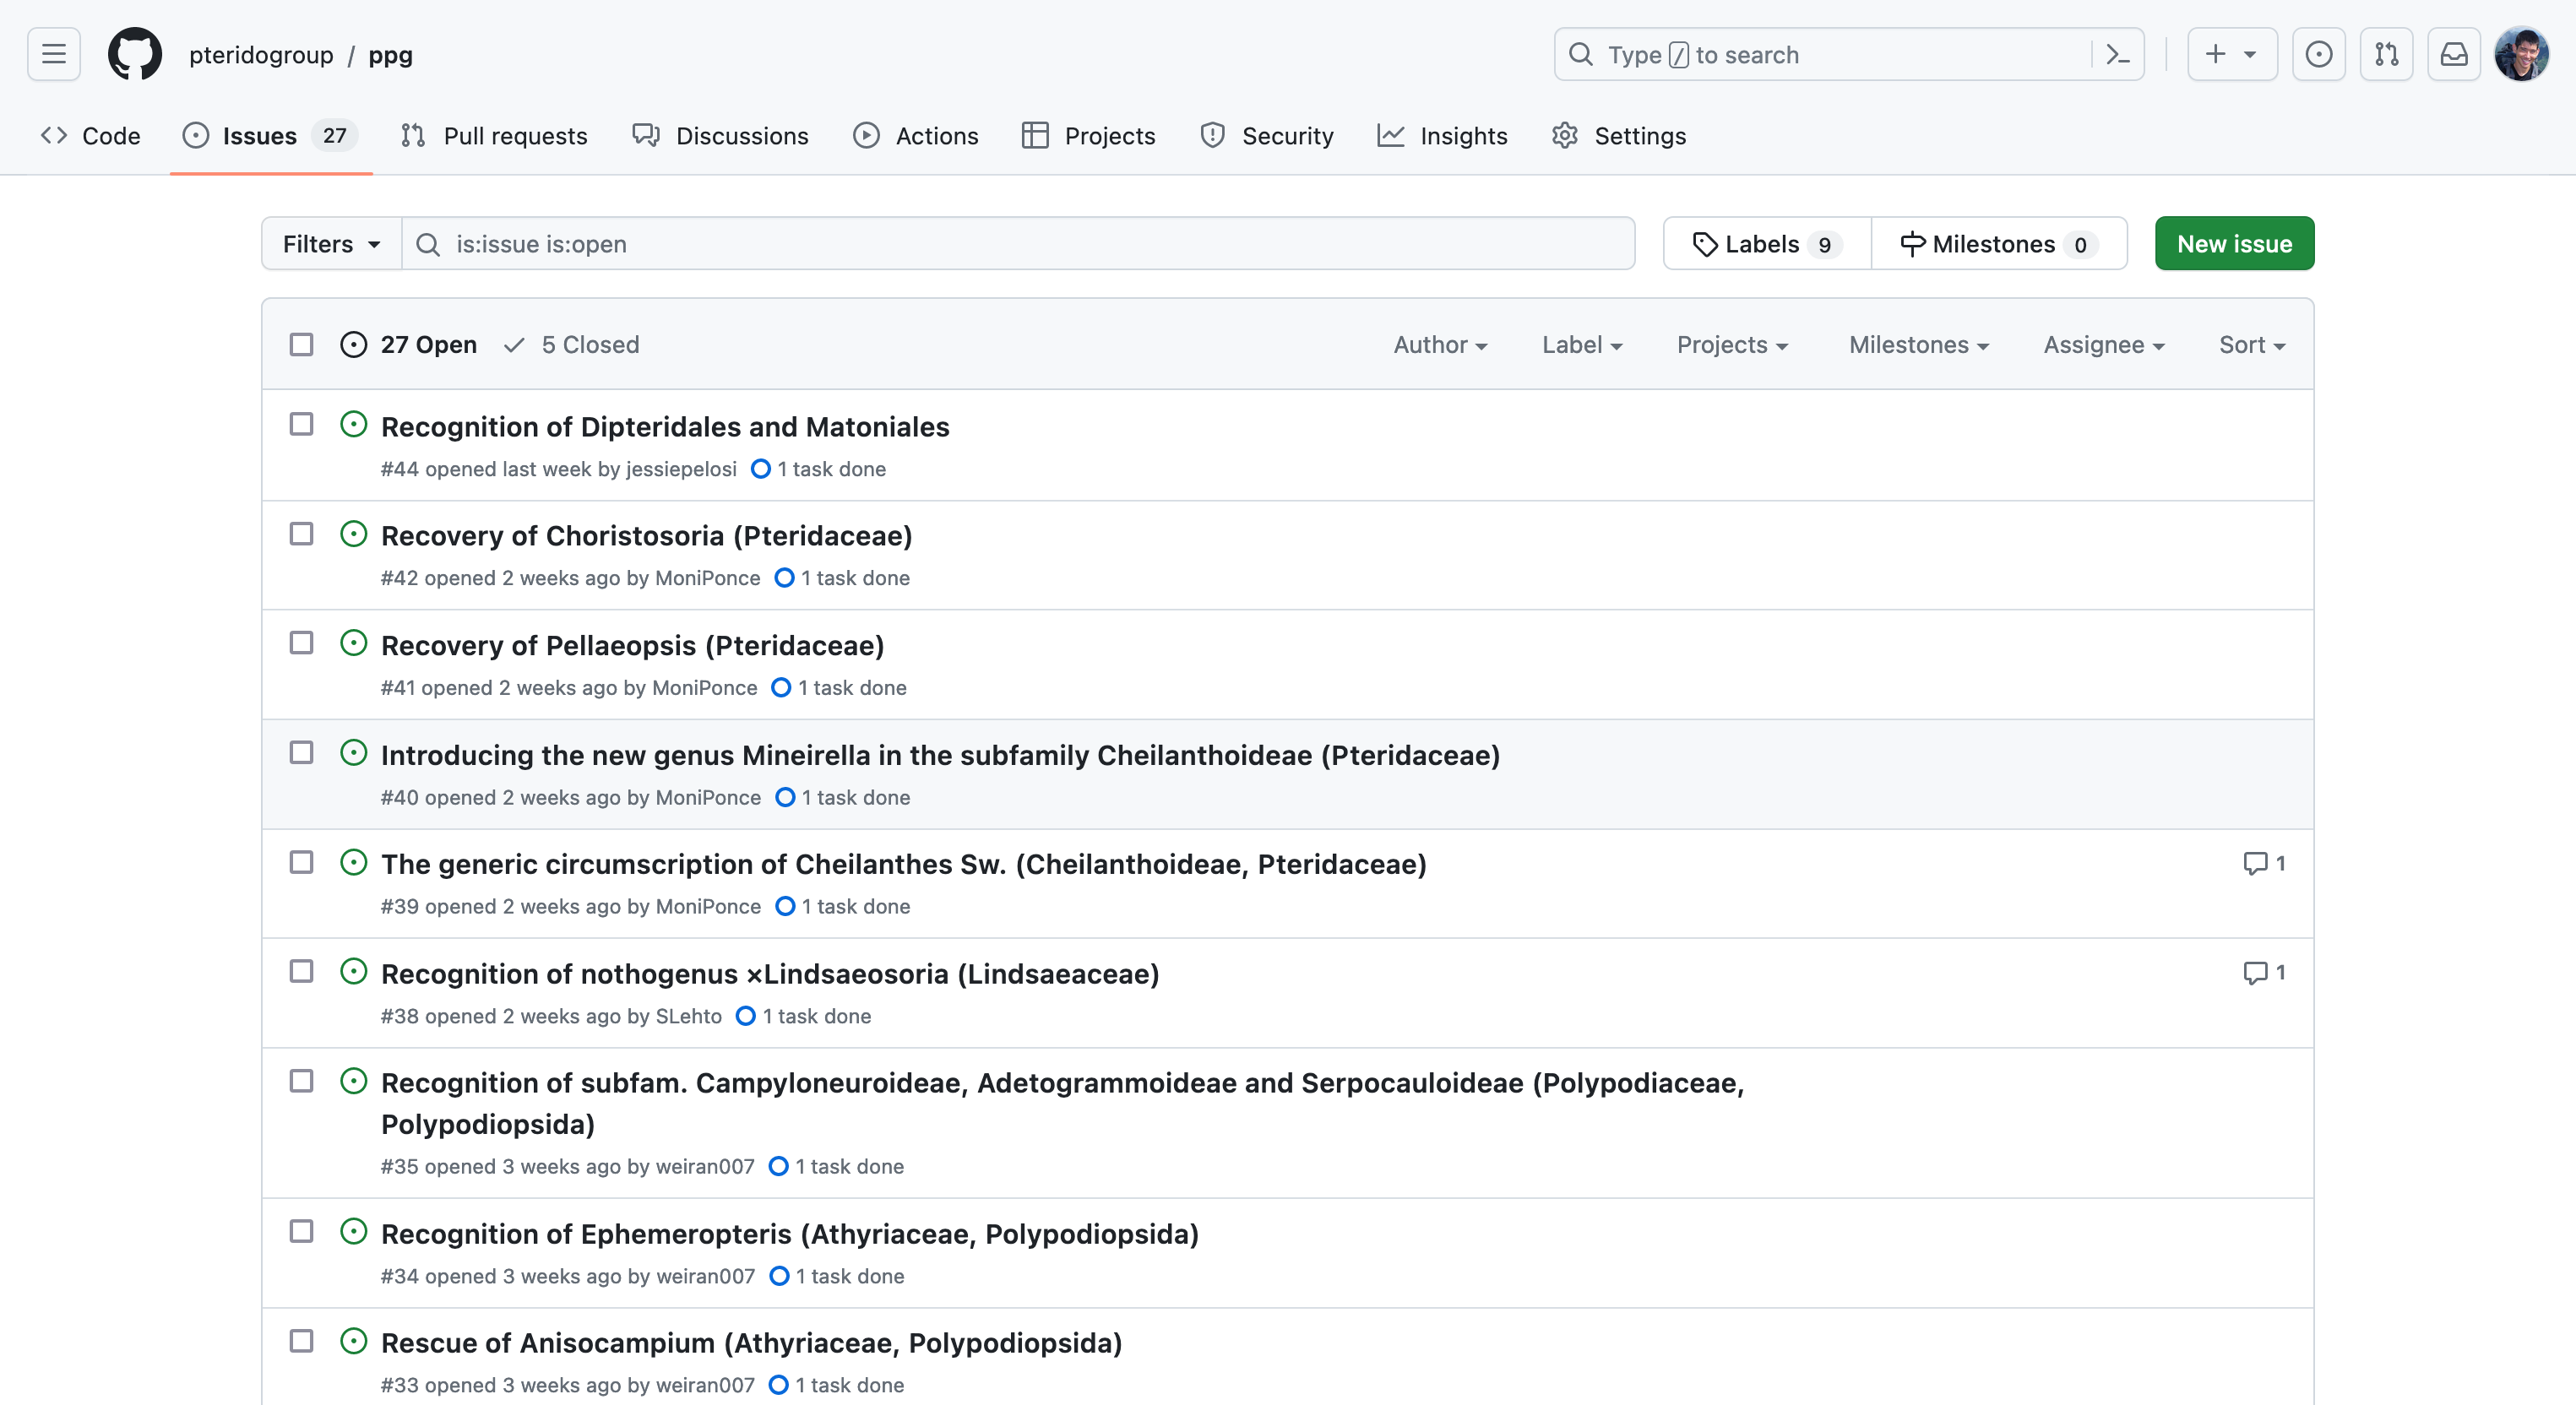Check the Recovery of Choristosoria issue
Screen dimensions: 2576x1405
point(301,534)
